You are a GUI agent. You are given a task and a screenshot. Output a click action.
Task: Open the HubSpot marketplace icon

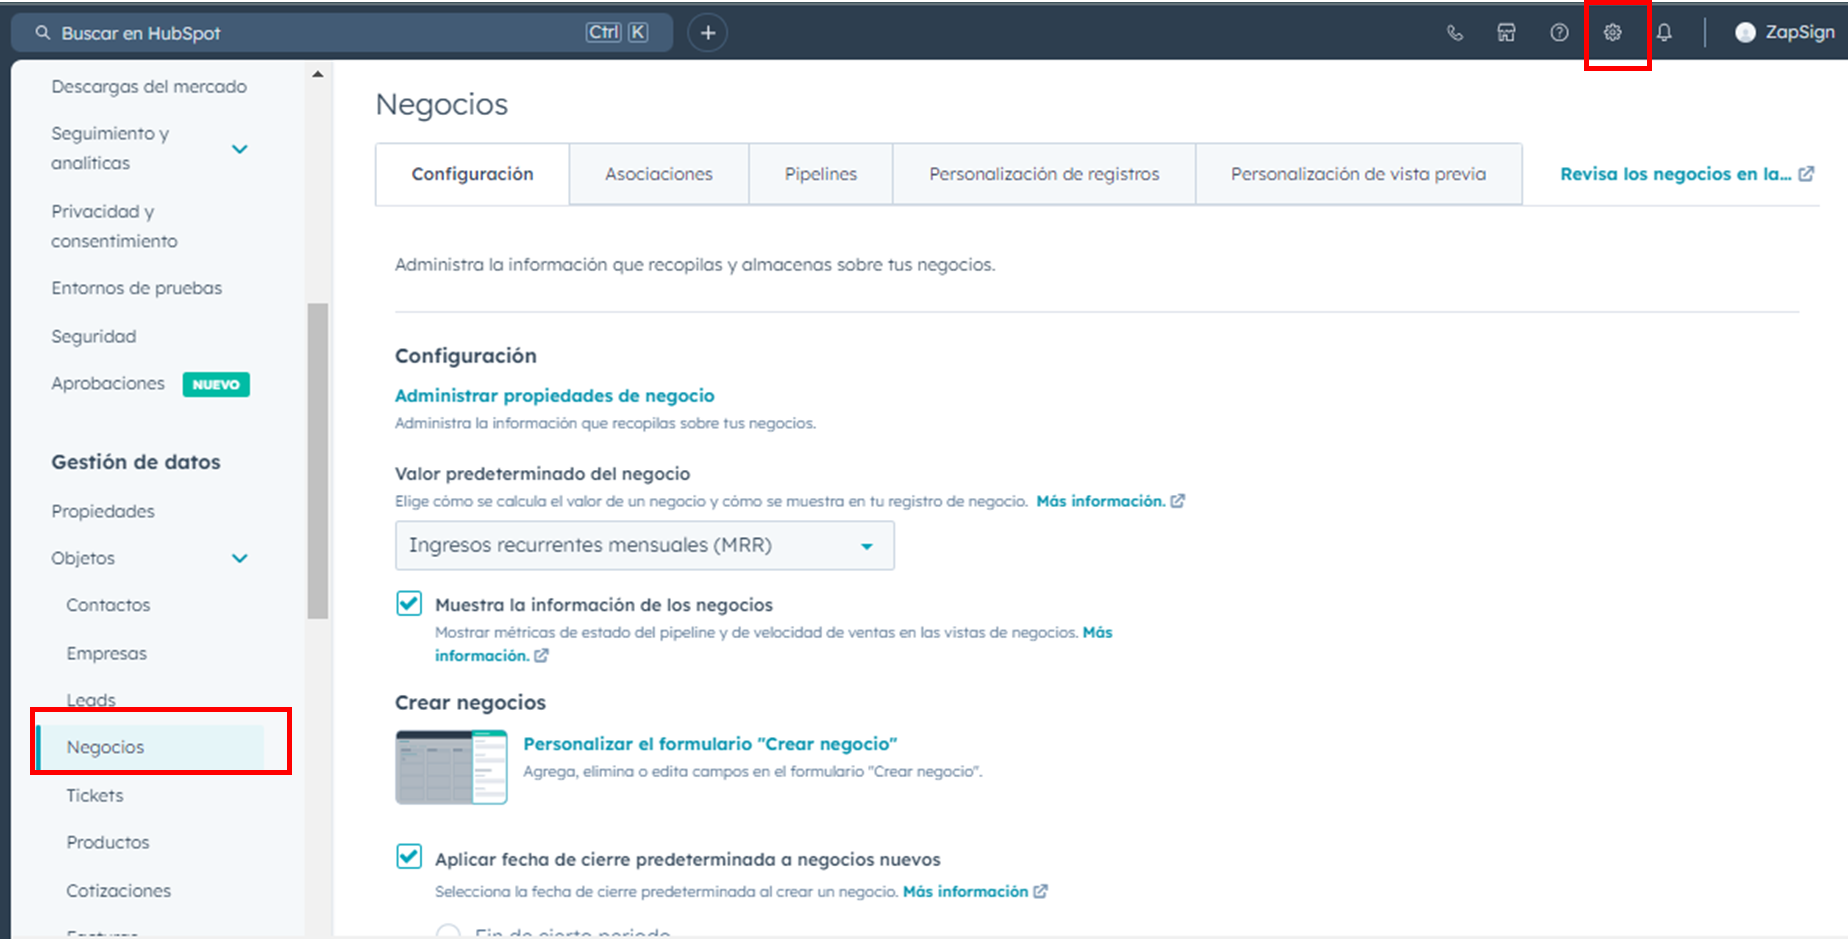pyautogui.click(x=1507, y=32)
